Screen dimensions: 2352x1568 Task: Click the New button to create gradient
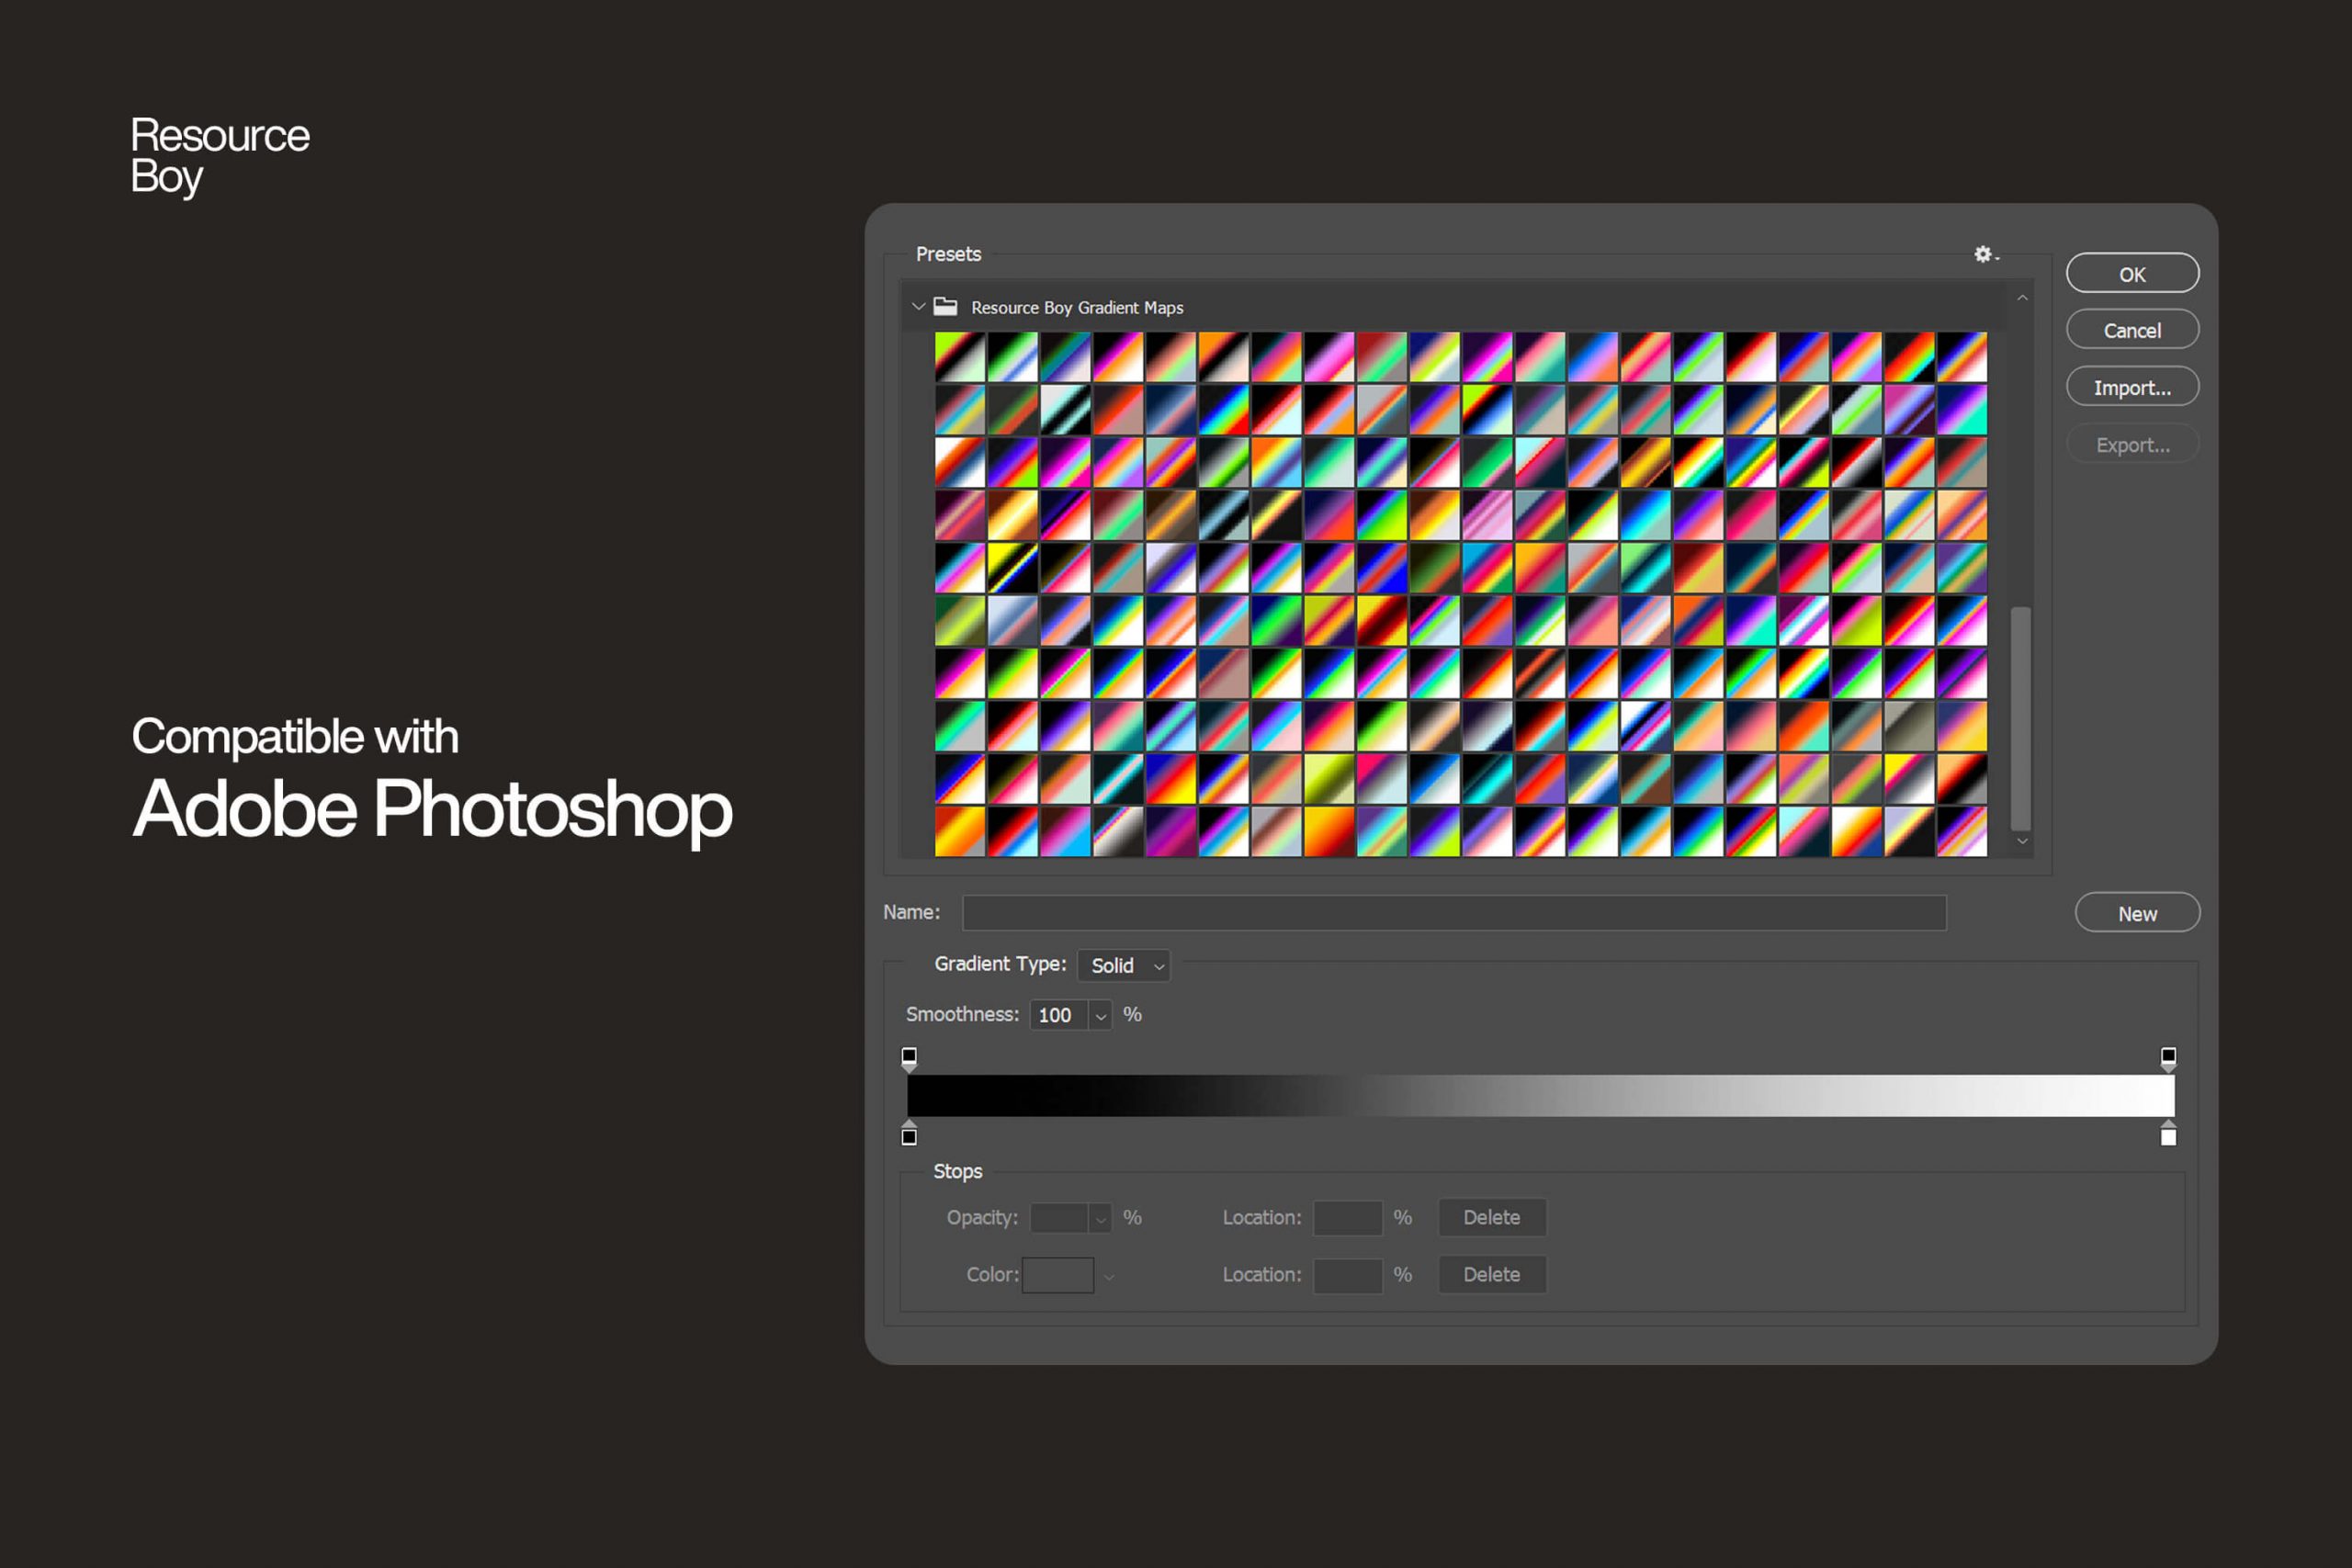point(2137,913)
